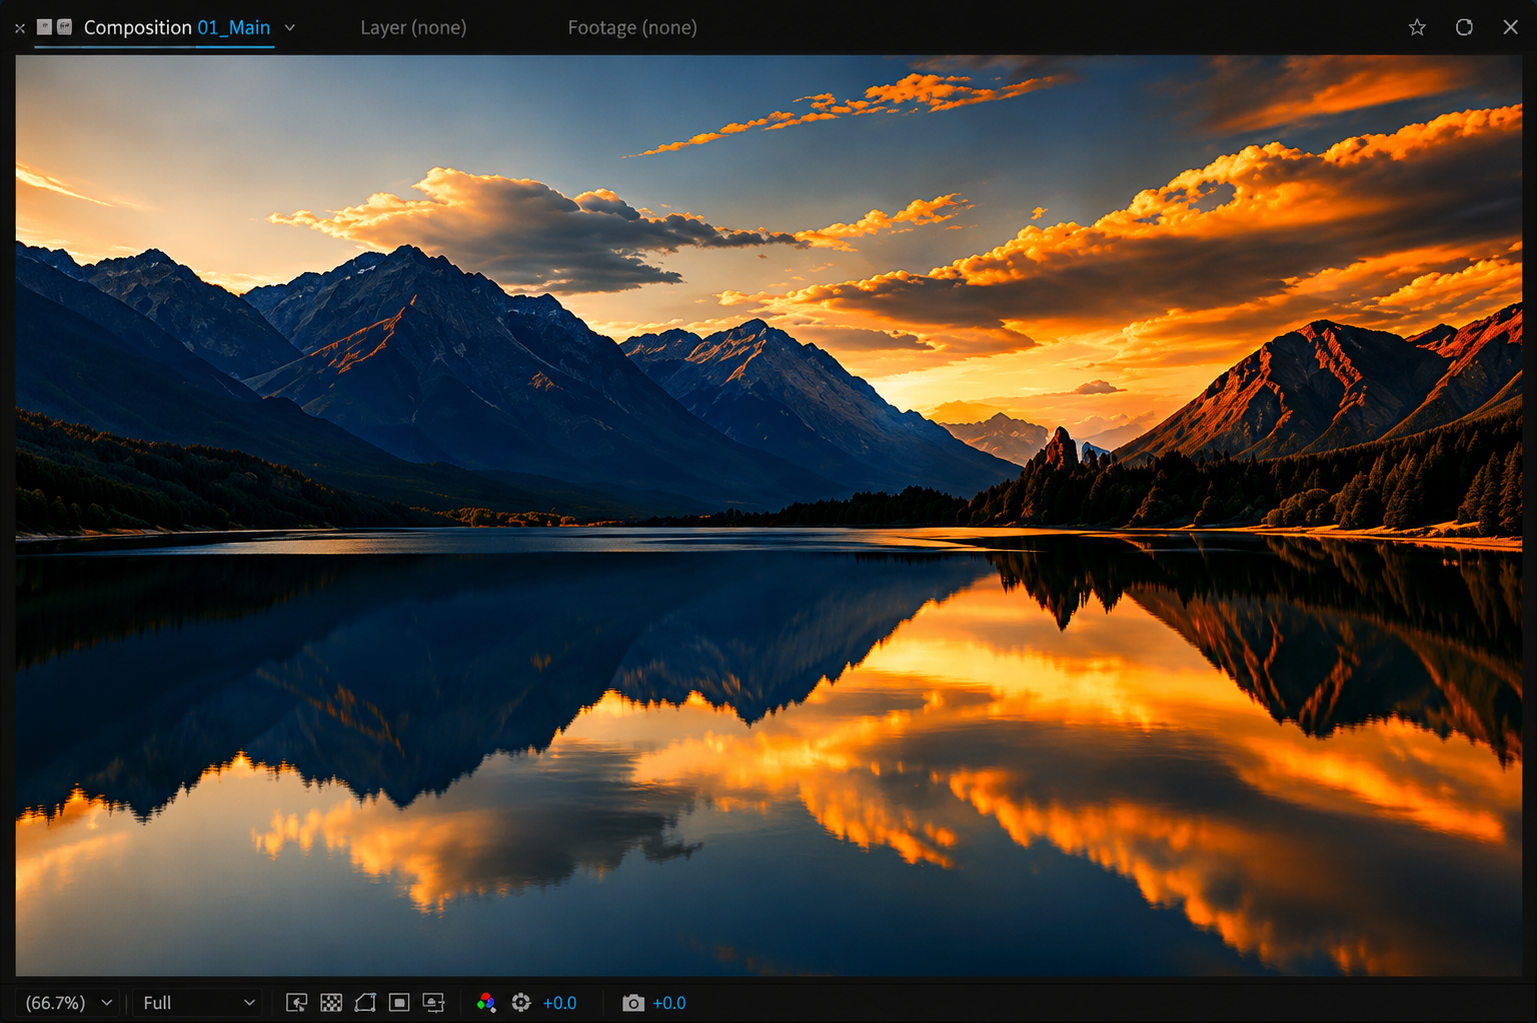Viewport: 1537px width, 1023px height.
Task: Toggle the transparency grid checkerboard icon
Action: pos(331,1003)
